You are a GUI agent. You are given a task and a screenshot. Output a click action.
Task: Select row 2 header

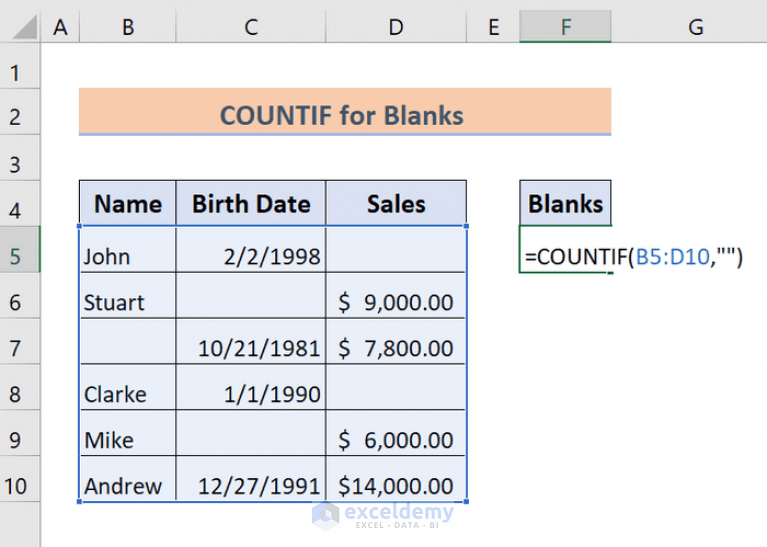20,112
